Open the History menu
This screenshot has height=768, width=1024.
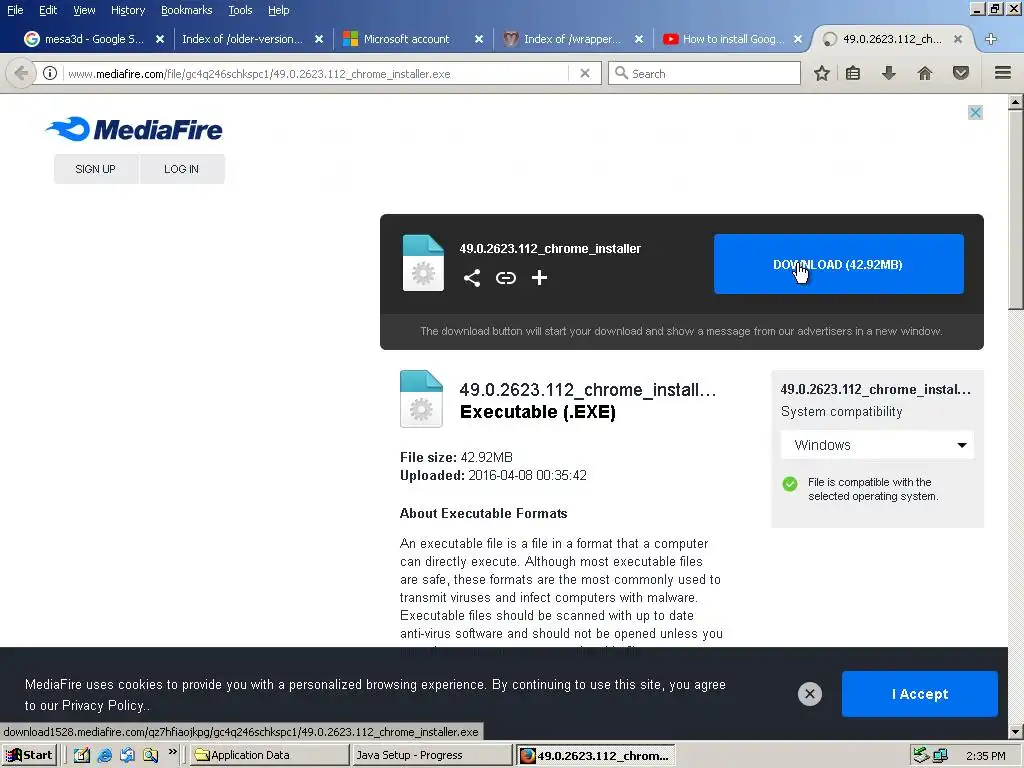coord(128,10)
